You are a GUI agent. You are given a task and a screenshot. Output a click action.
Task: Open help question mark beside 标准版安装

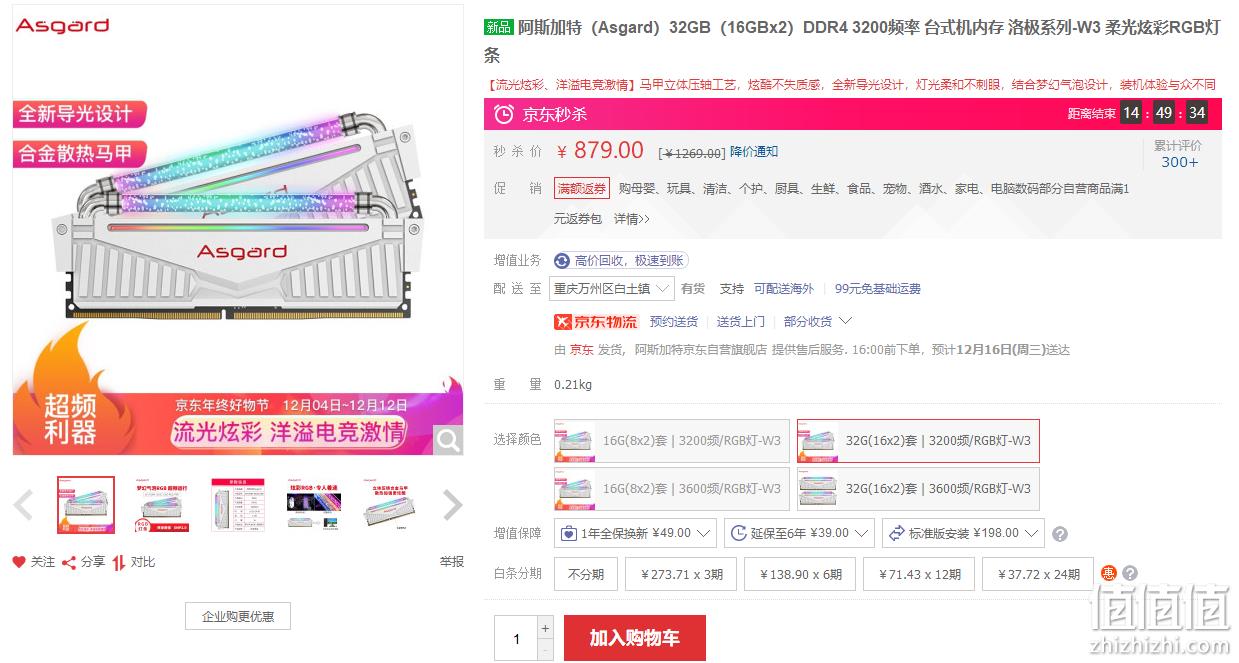point(1060,534)
